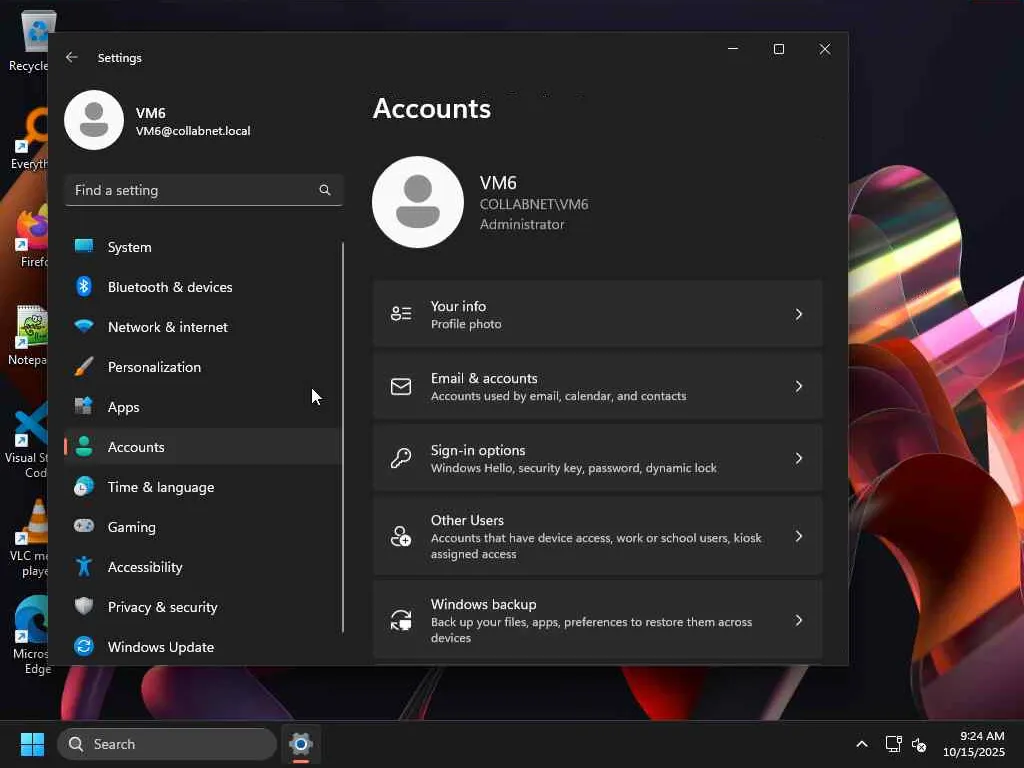Open the Apps sidebar label
1024x768 pixels.
coord(123,407)
